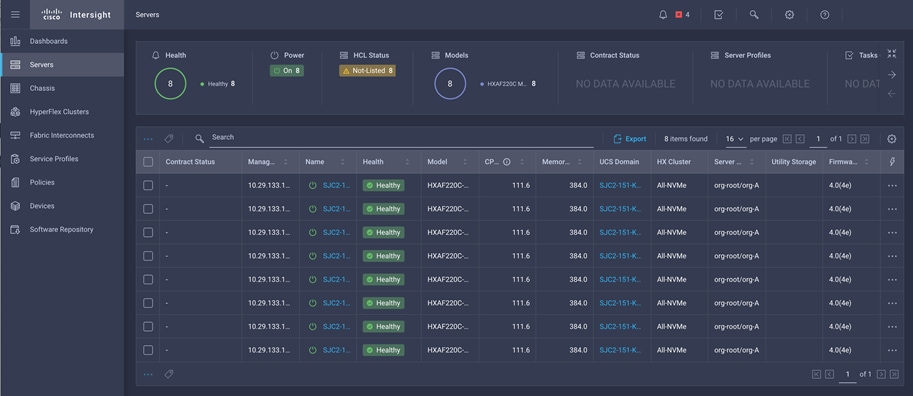Screen dimensions: 913x396
Task: Click the tag icon below the table
Action: click(x=169, y=374)
